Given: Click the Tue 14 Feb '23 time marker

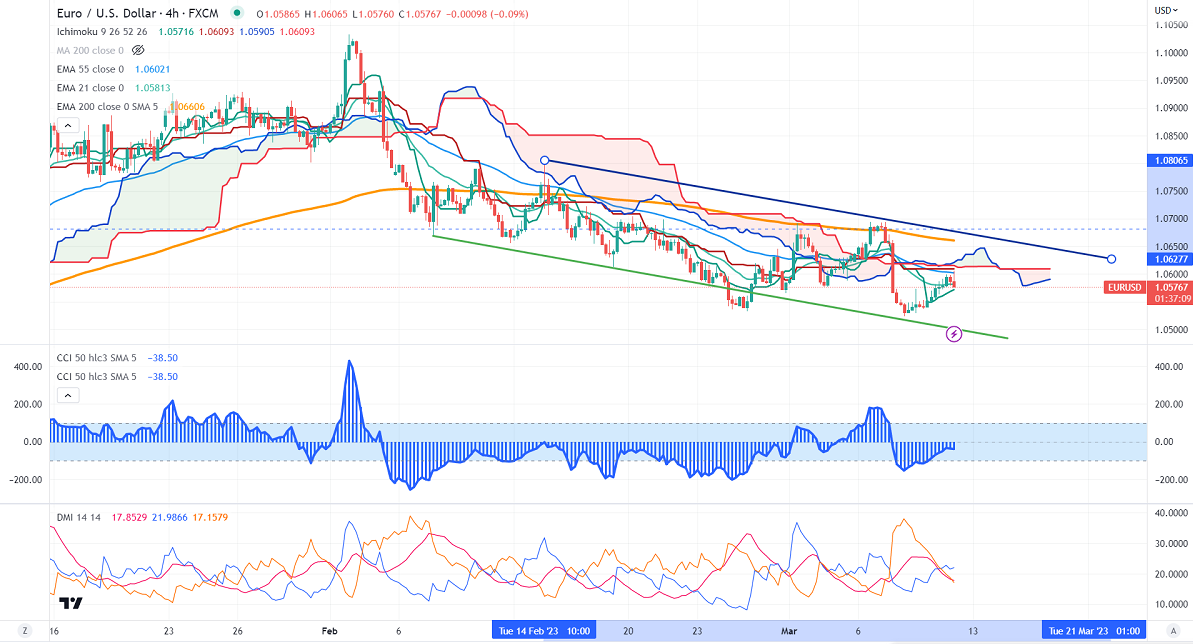Looking at the screenshot, I should click(x=544, y=630).
